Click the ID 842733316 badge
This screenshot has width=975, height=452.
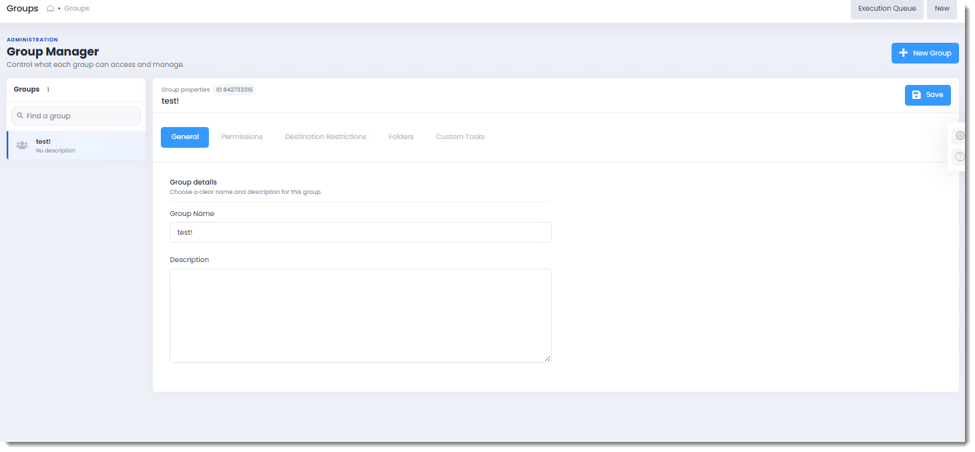(234, 90)
